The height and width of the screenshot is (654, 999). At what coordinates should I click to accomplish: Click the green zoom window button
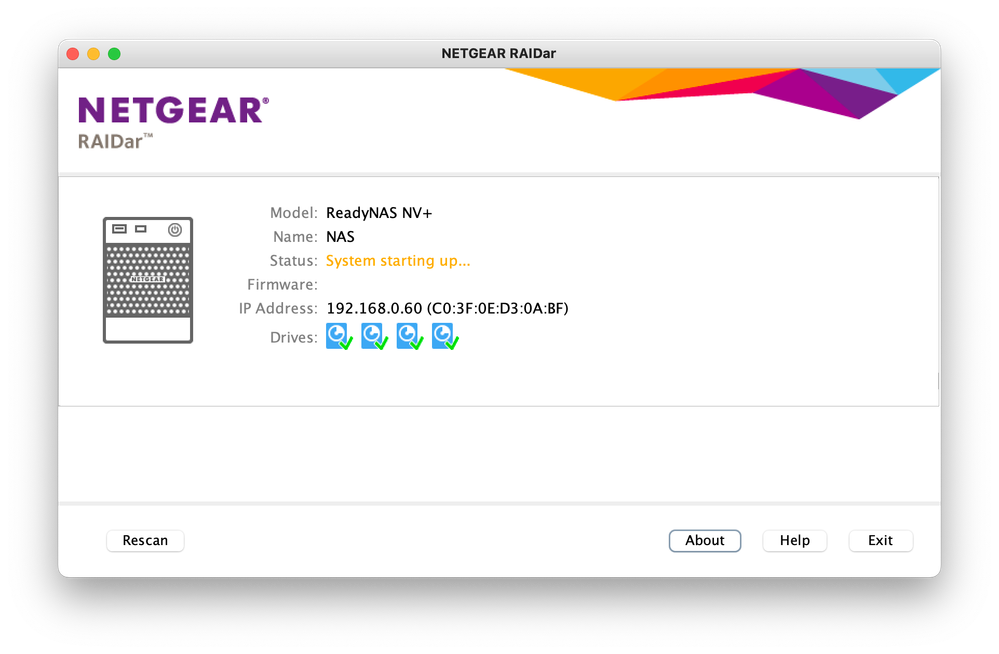pos(114,54)
